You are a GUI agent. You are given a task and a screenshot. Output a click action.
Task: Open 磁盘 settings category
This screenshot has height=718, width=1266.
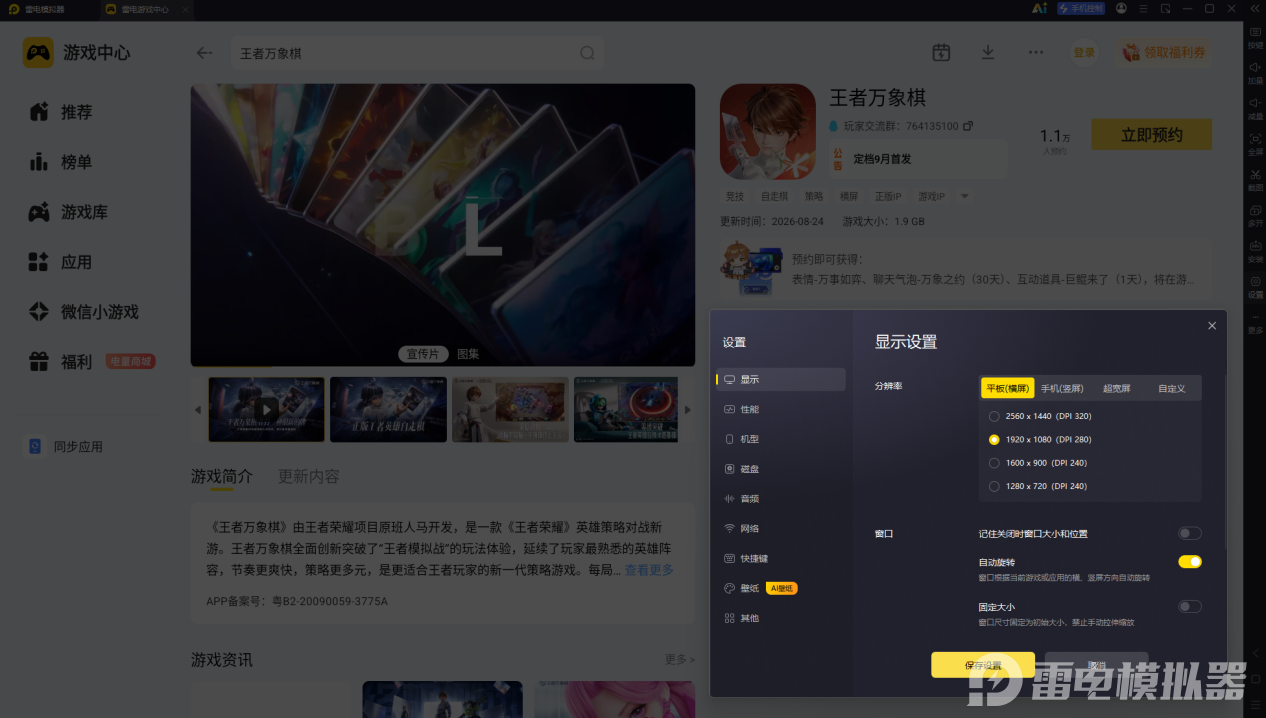(781, 469)
